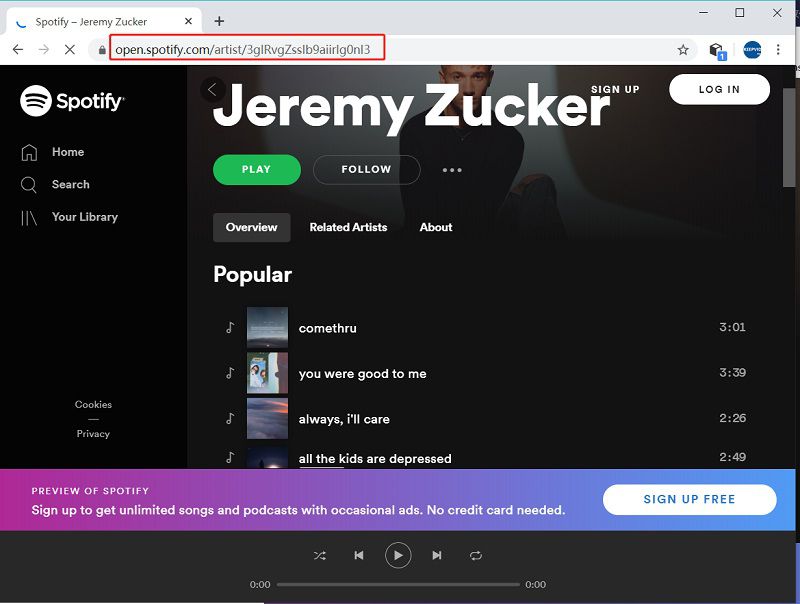Toggle shuffle in the player bar

[320, 556]
